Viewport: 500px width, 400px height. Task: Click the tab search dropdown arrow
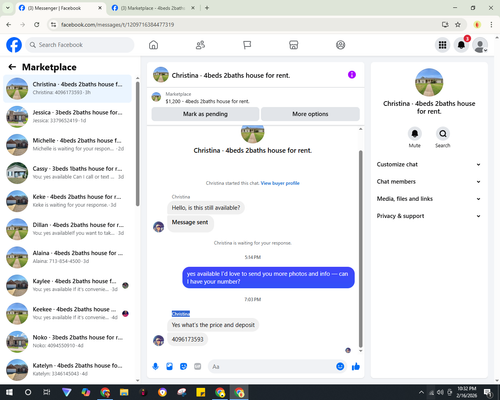click(8, 8)
